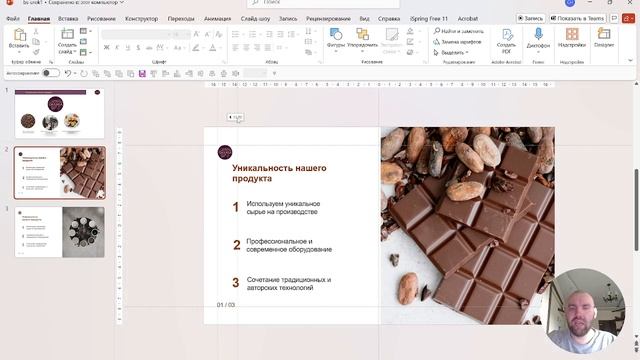This screenshot has width=640, height=360.
Task: Open the red share button dropdown
Action: tap(628, 18)
